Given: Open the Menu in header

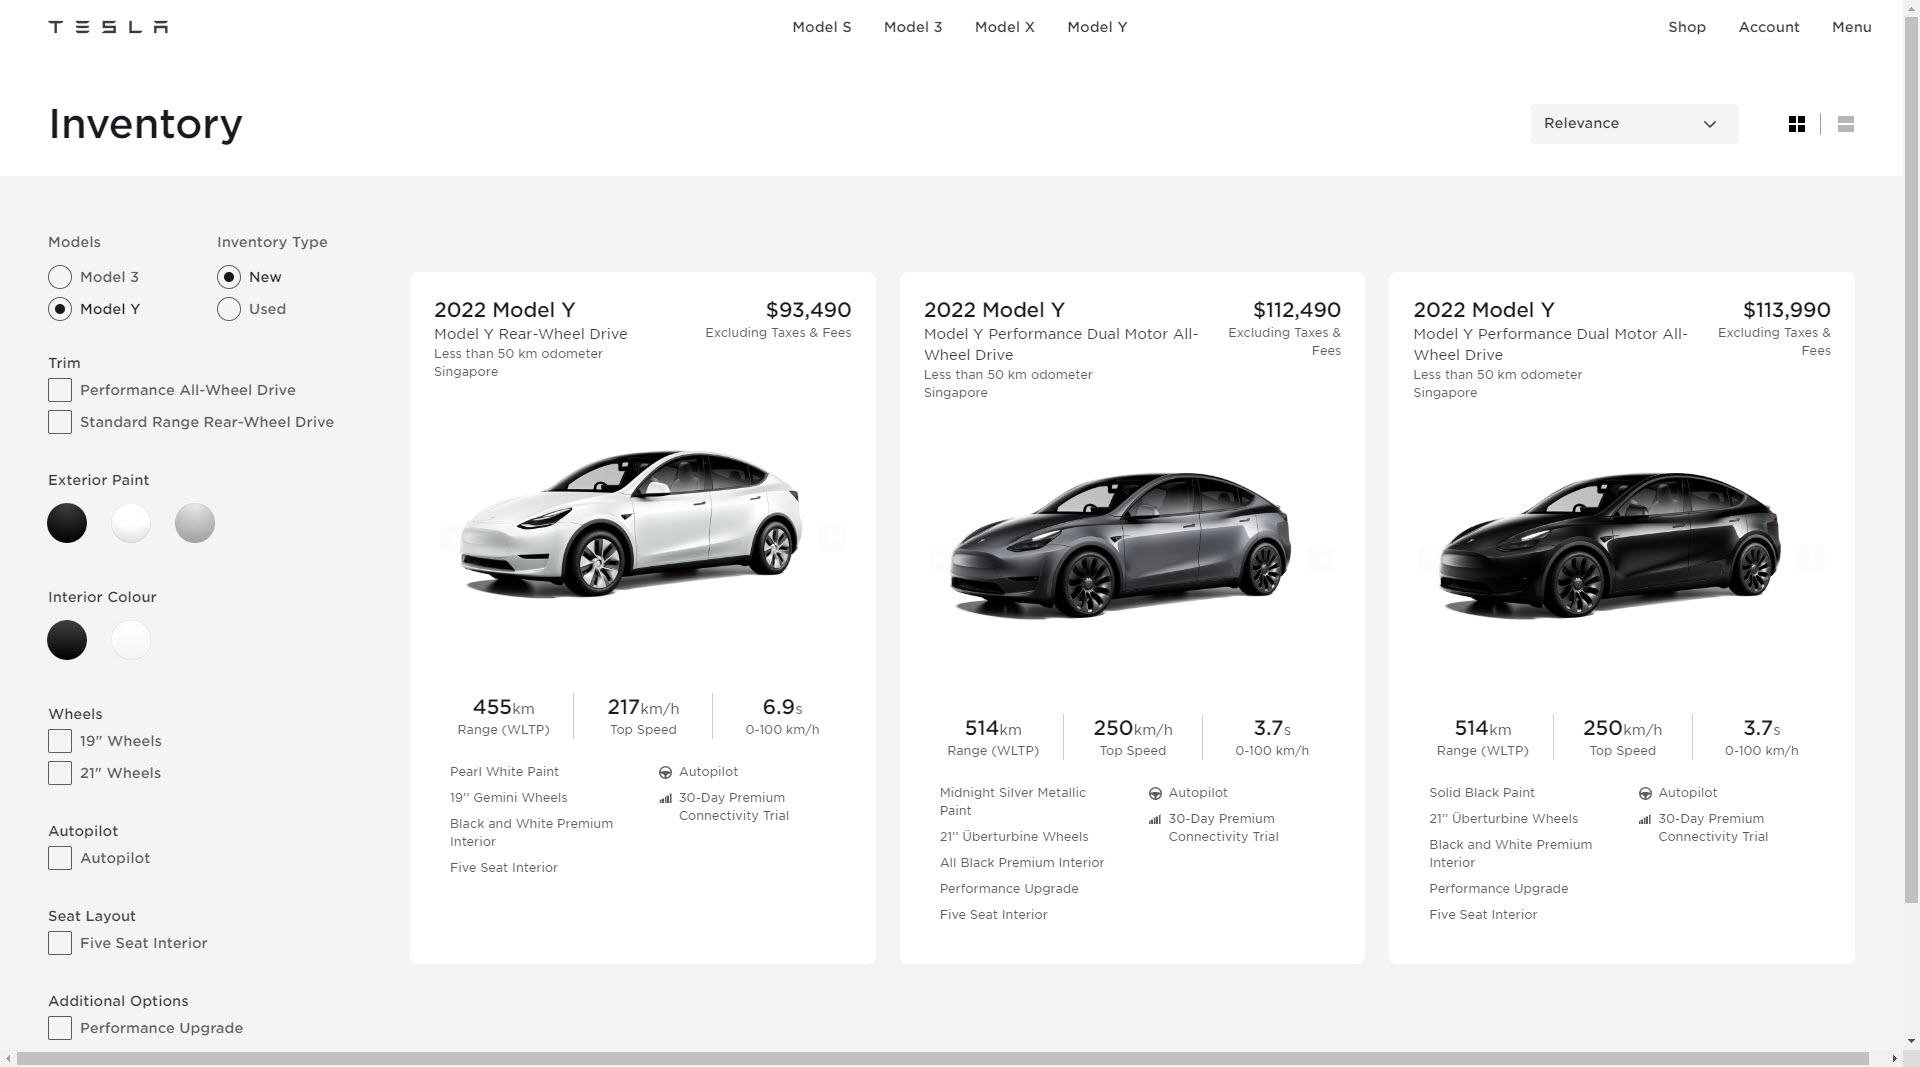Looking at the screenshot, I should [x=1851, y=27].
